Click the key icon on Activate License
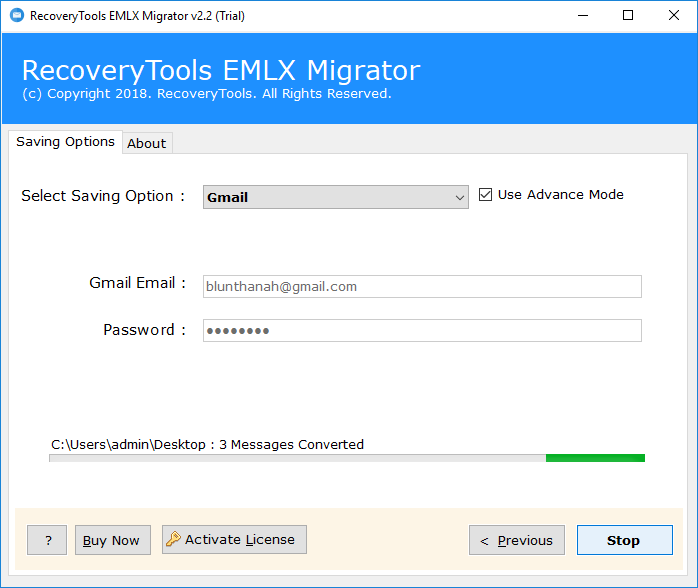Image resolution: width=698 pixels, height=588 pixels. [173, 539]
